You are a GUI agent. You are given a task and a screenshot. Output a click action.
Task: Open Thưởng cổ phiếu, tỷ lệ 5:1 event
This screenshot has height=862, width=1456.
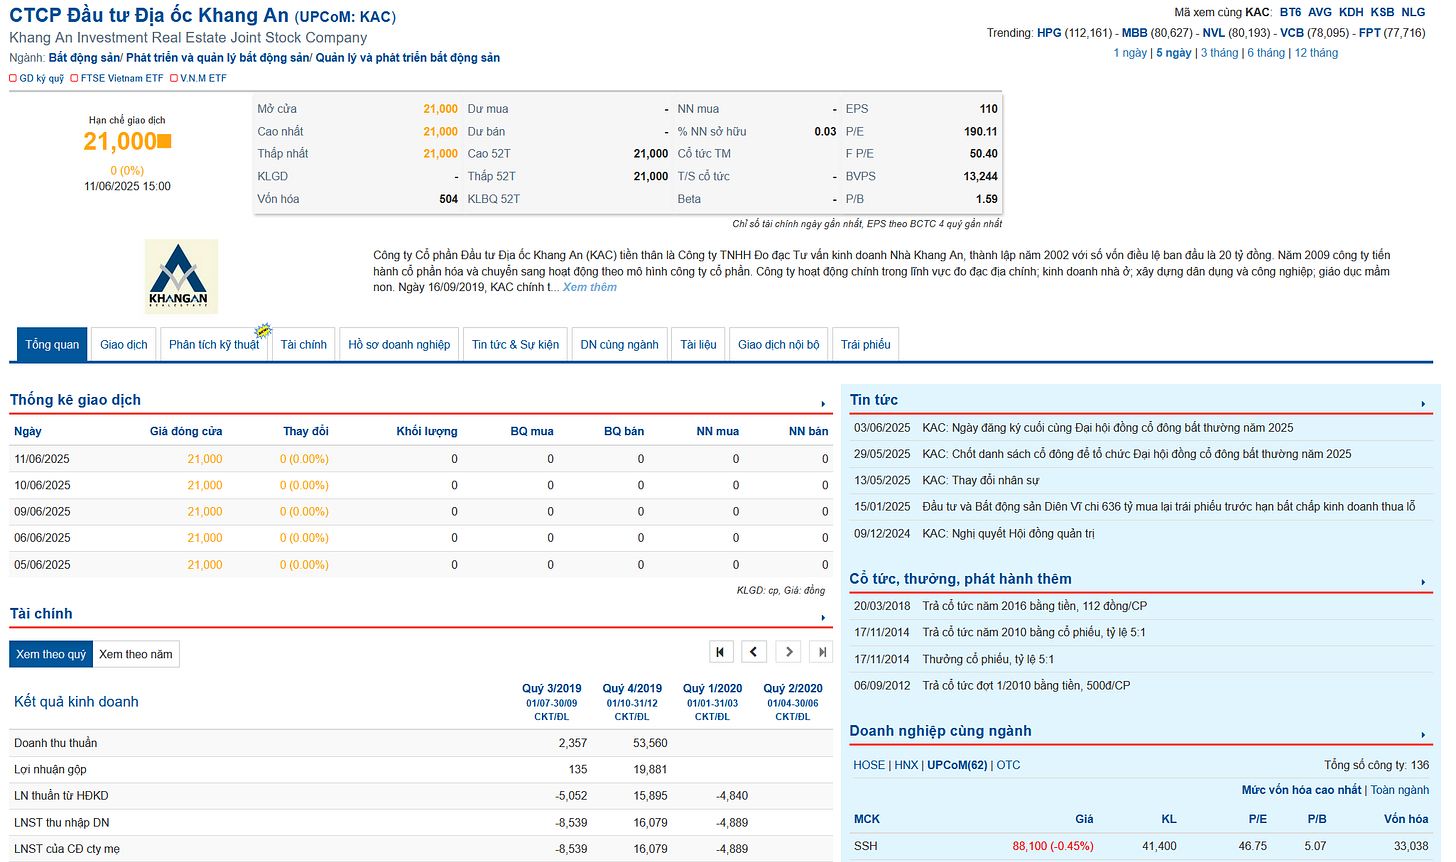pyautogui.click(x=988, y=659)
